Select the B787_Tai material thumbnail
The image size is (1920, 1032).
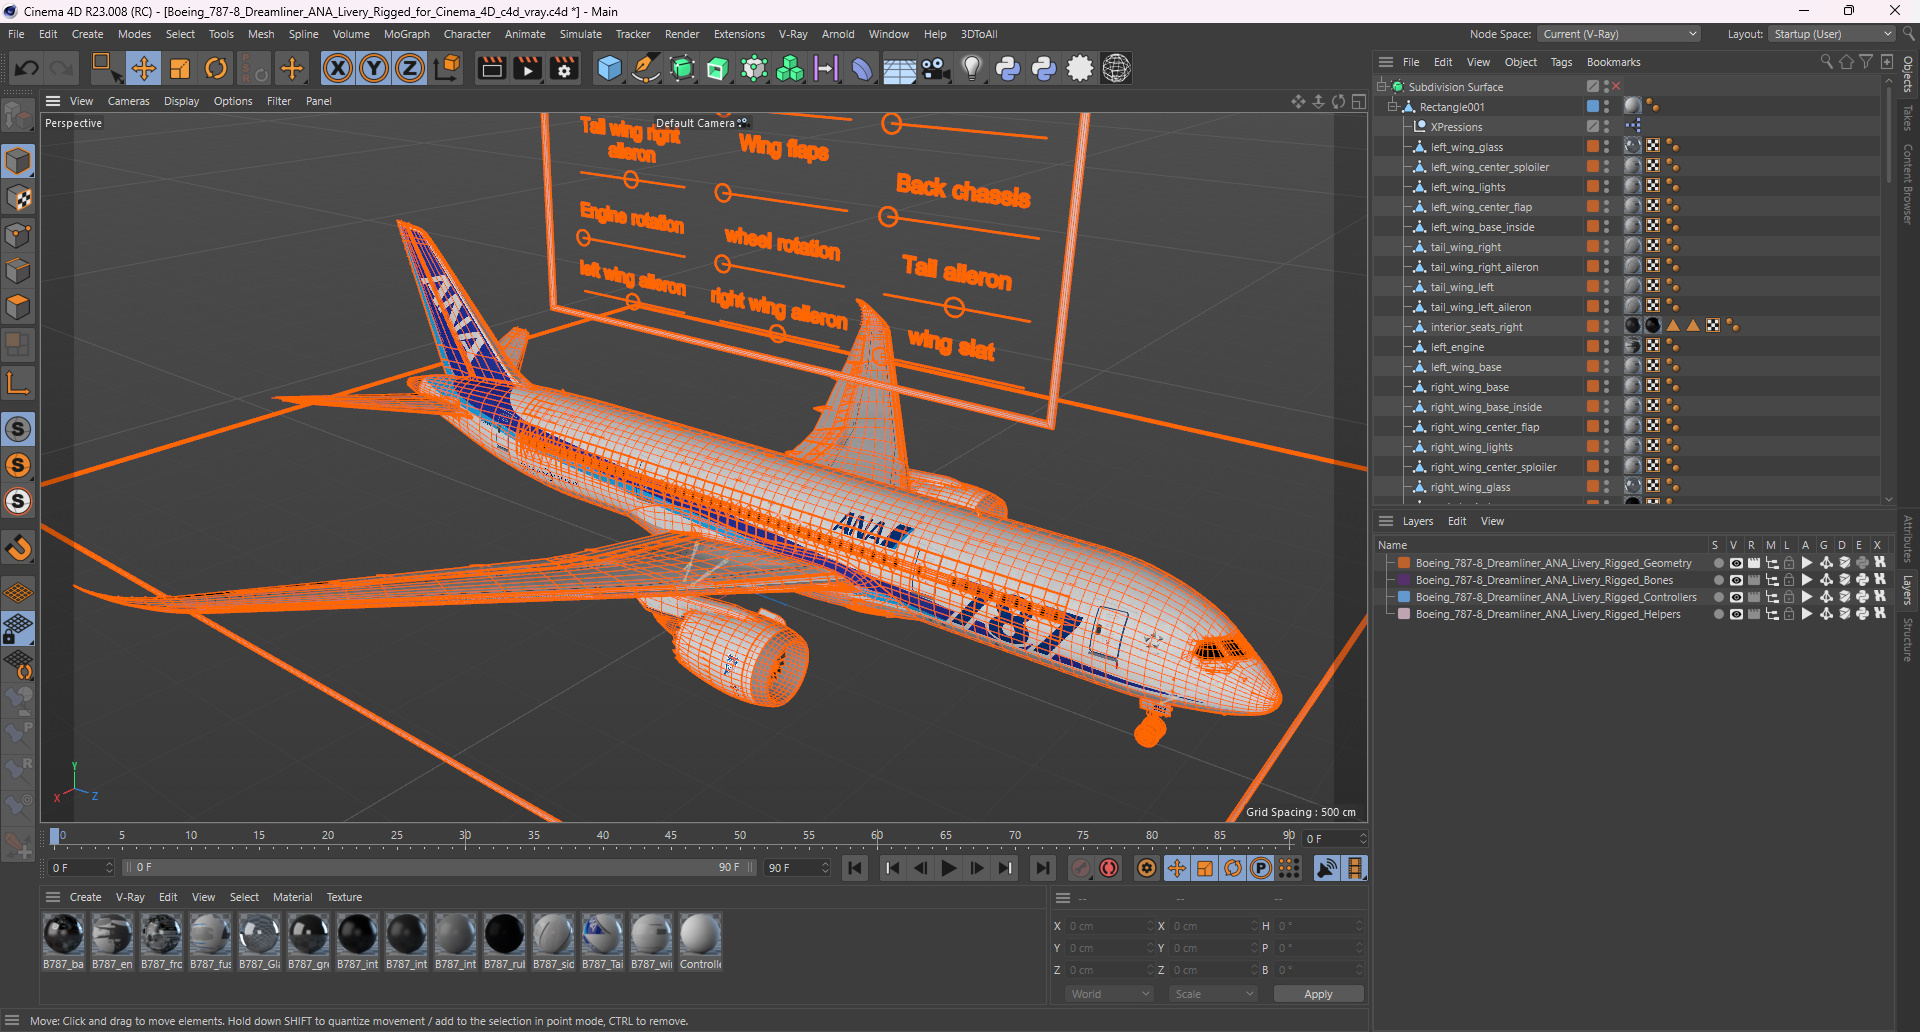coord(603,941)
